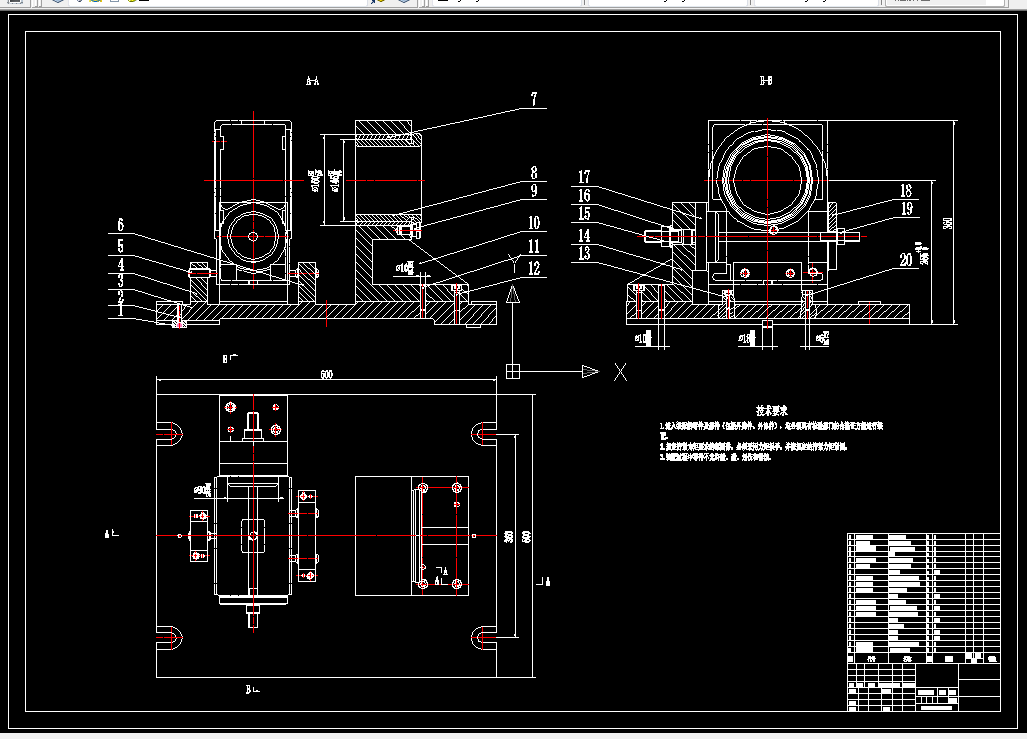Select part callout number 9
The width and height of the screenshot is (1027, 739).
[x=534, y=190]
